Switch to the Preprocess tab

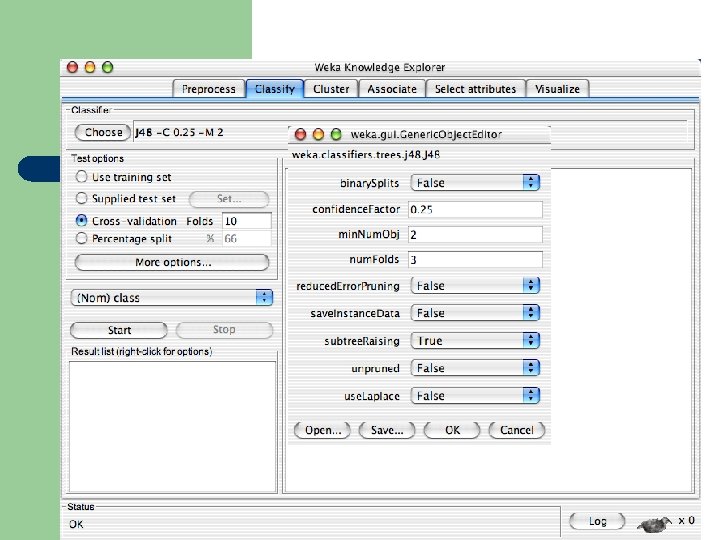(208, 89)
